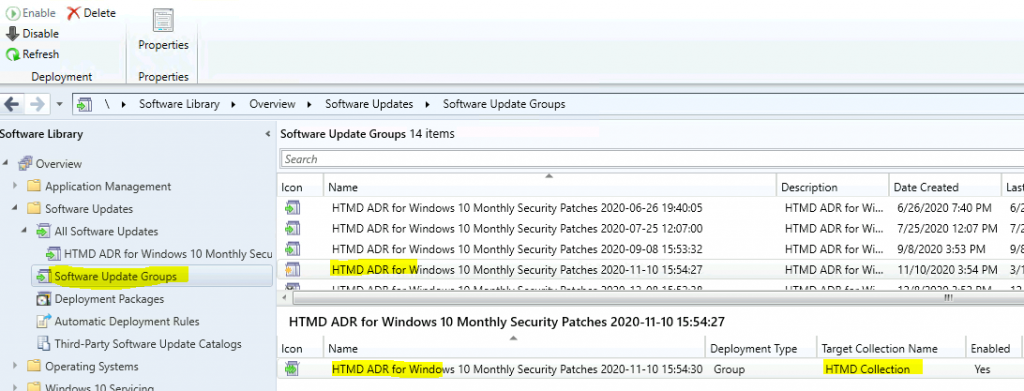This screenshot has width=1024, height=391.
Task: Sort groups by Date Created column
Action: pyautogui.click(x=945, y=187)
